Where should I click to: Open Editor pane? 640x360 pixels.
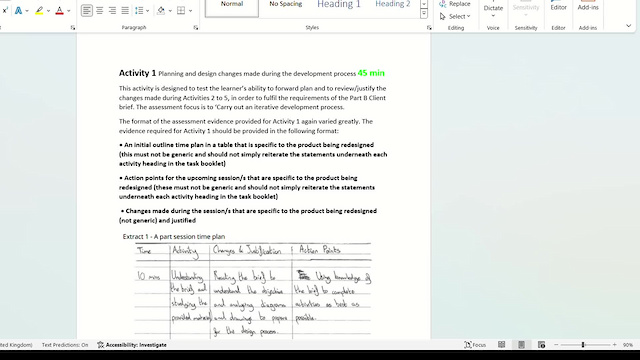[558, 7]
